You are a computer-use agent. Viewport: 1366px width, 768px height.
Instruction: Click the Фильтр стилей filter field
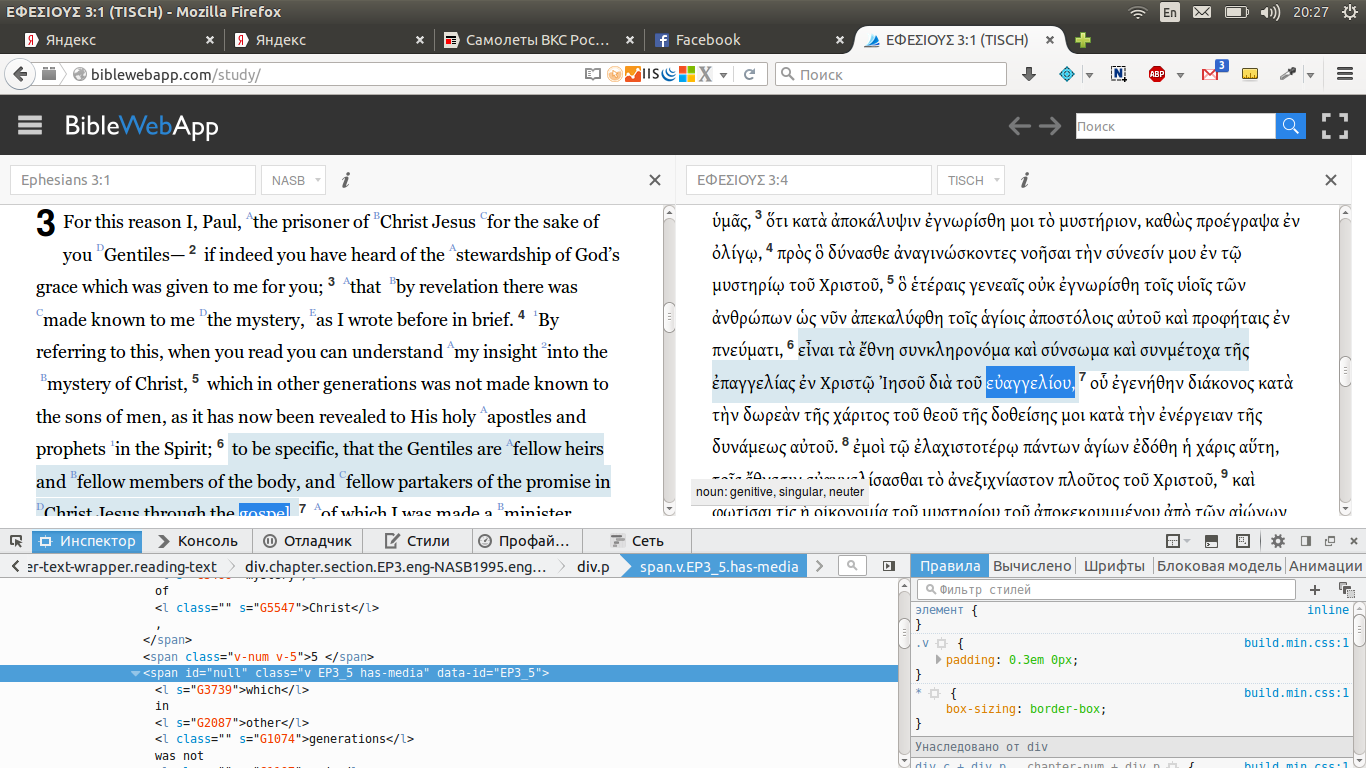[x=1107, y=590]
